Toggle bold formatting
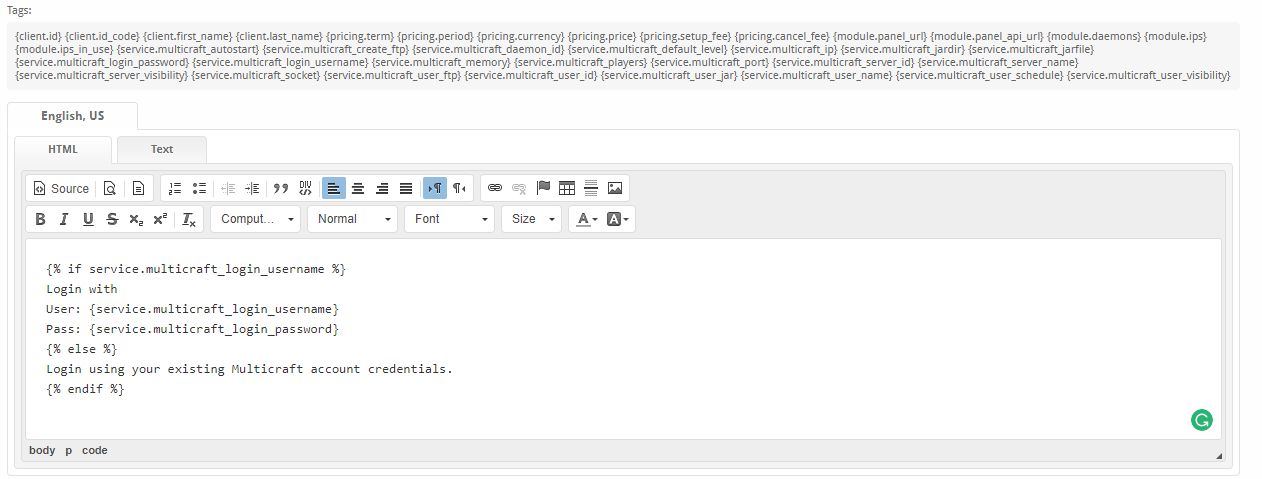Screen dimensions: 1262x479 click(x=41, y=219)
